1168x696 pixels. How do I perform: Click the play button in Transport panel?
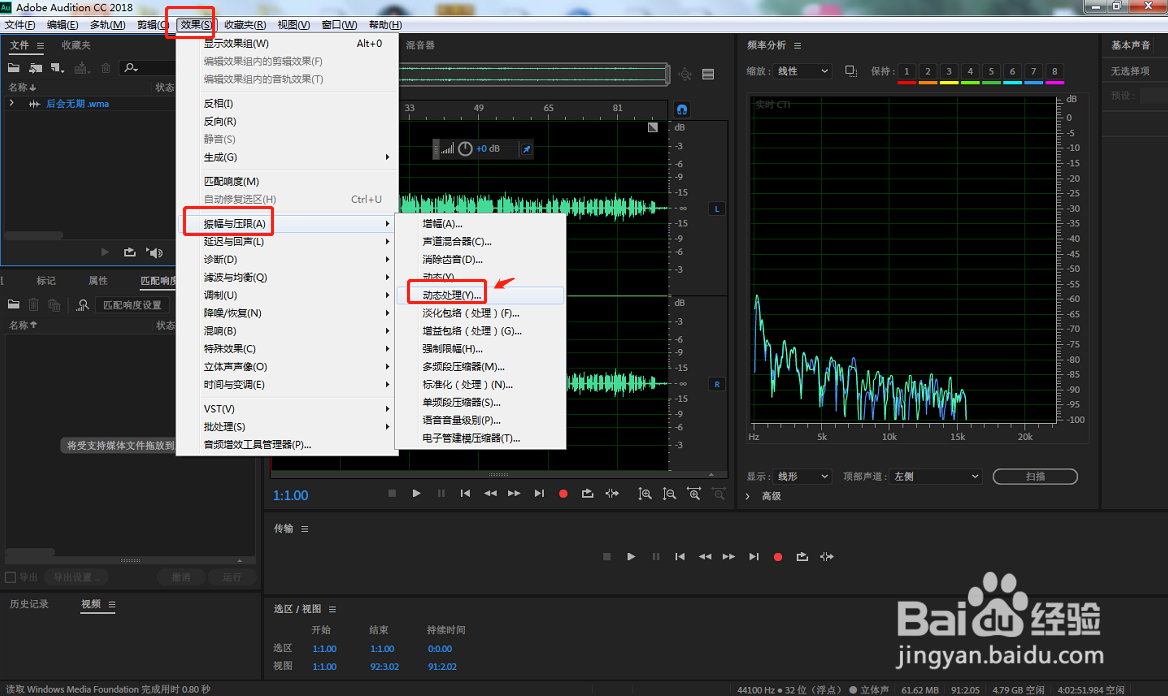[x=631, y=557]
